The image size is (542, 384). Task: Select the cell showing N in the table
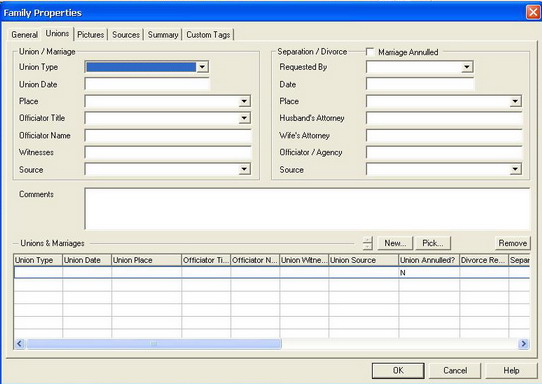coord(429,273)
